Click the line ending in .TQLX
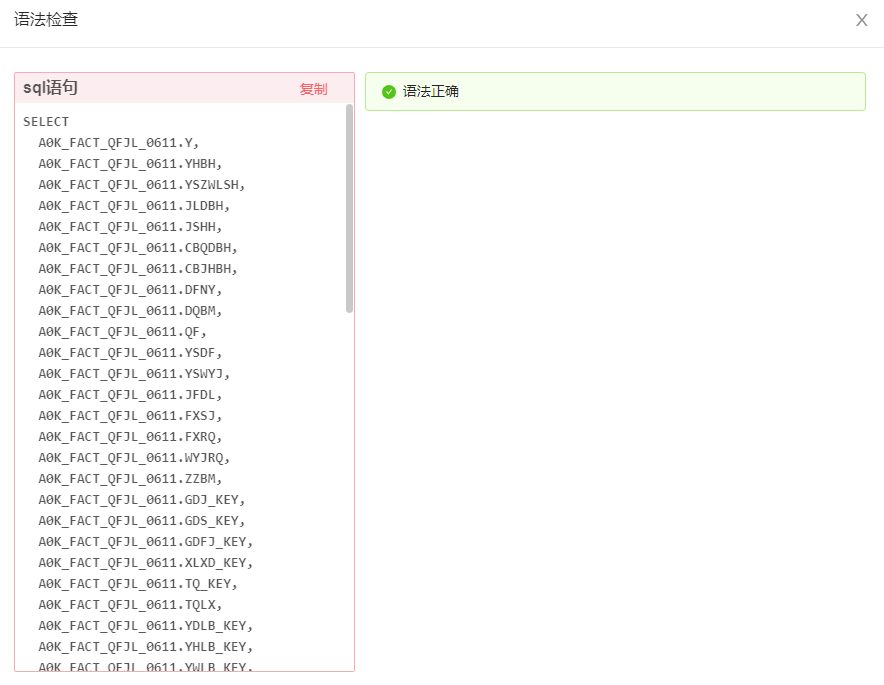Screen dimensions: 884x685 click(130, 605)
